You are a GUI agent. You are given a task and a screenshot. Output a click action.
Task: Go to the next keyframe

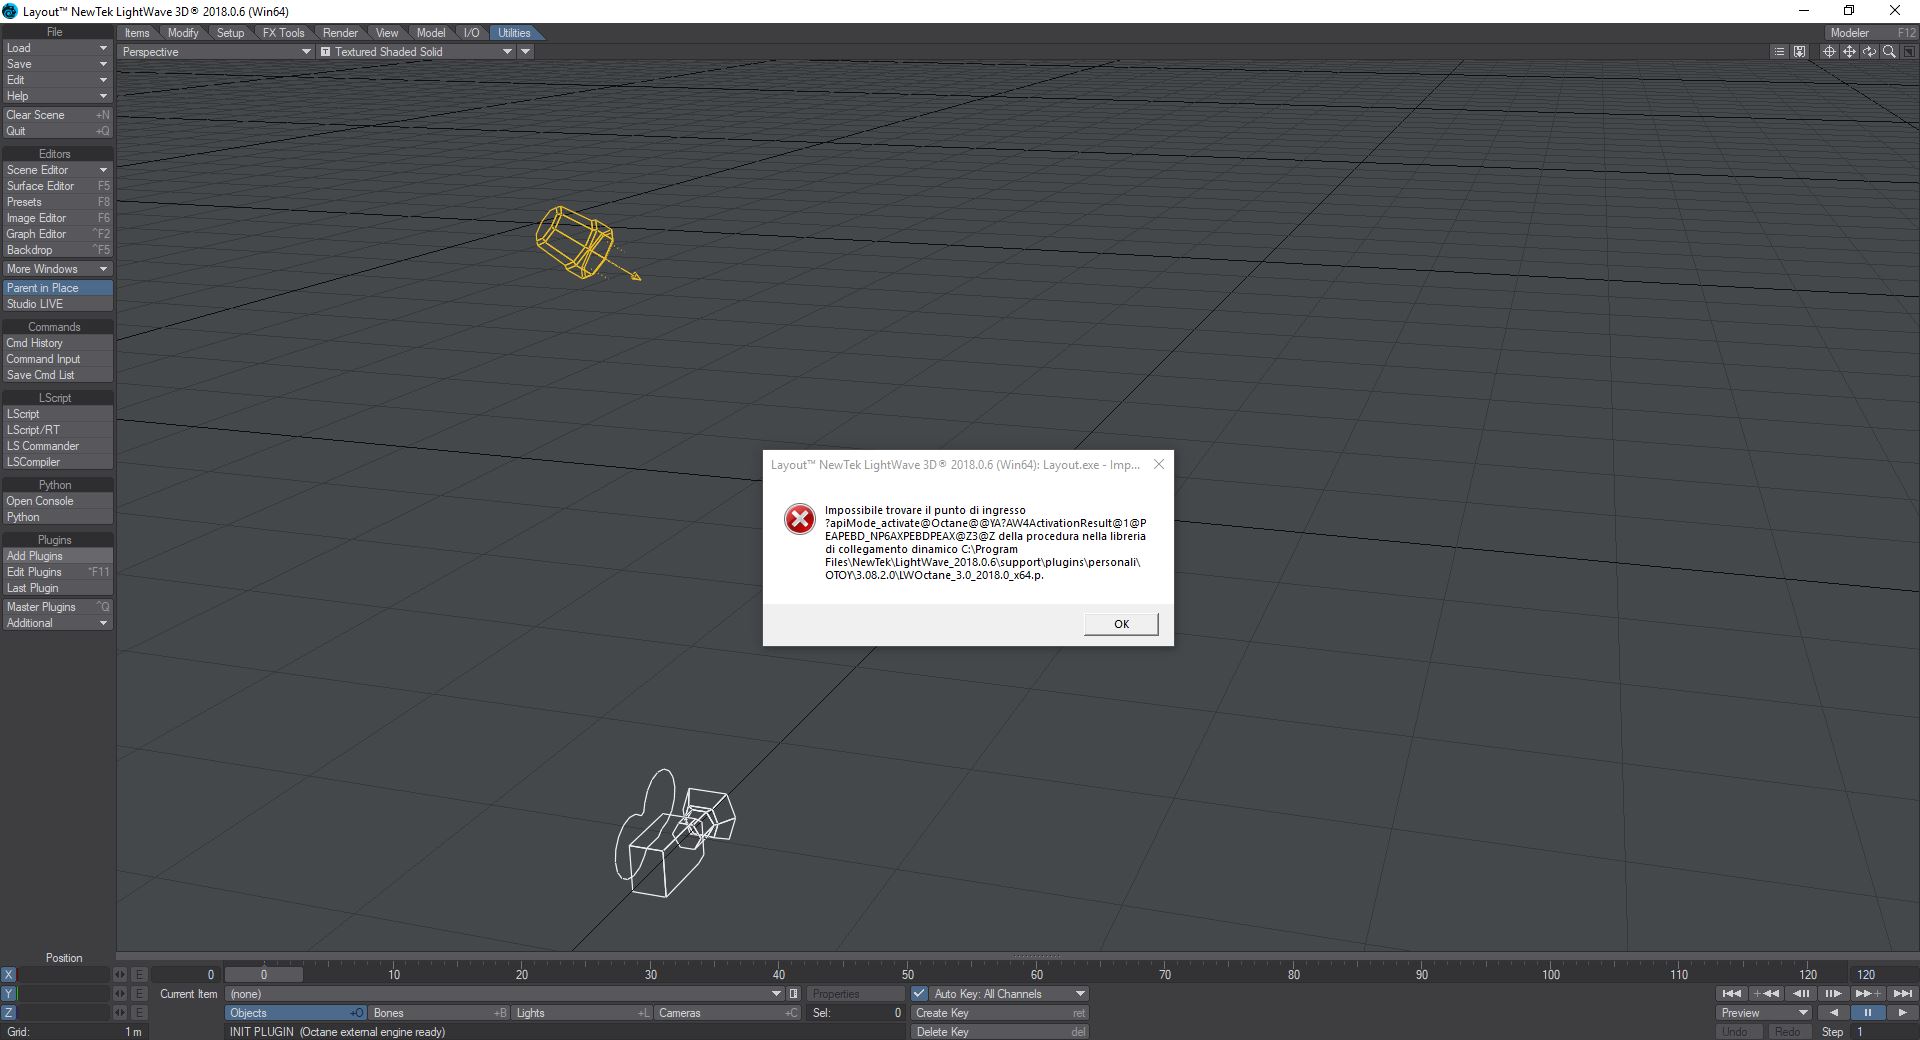click(1868, 994)
